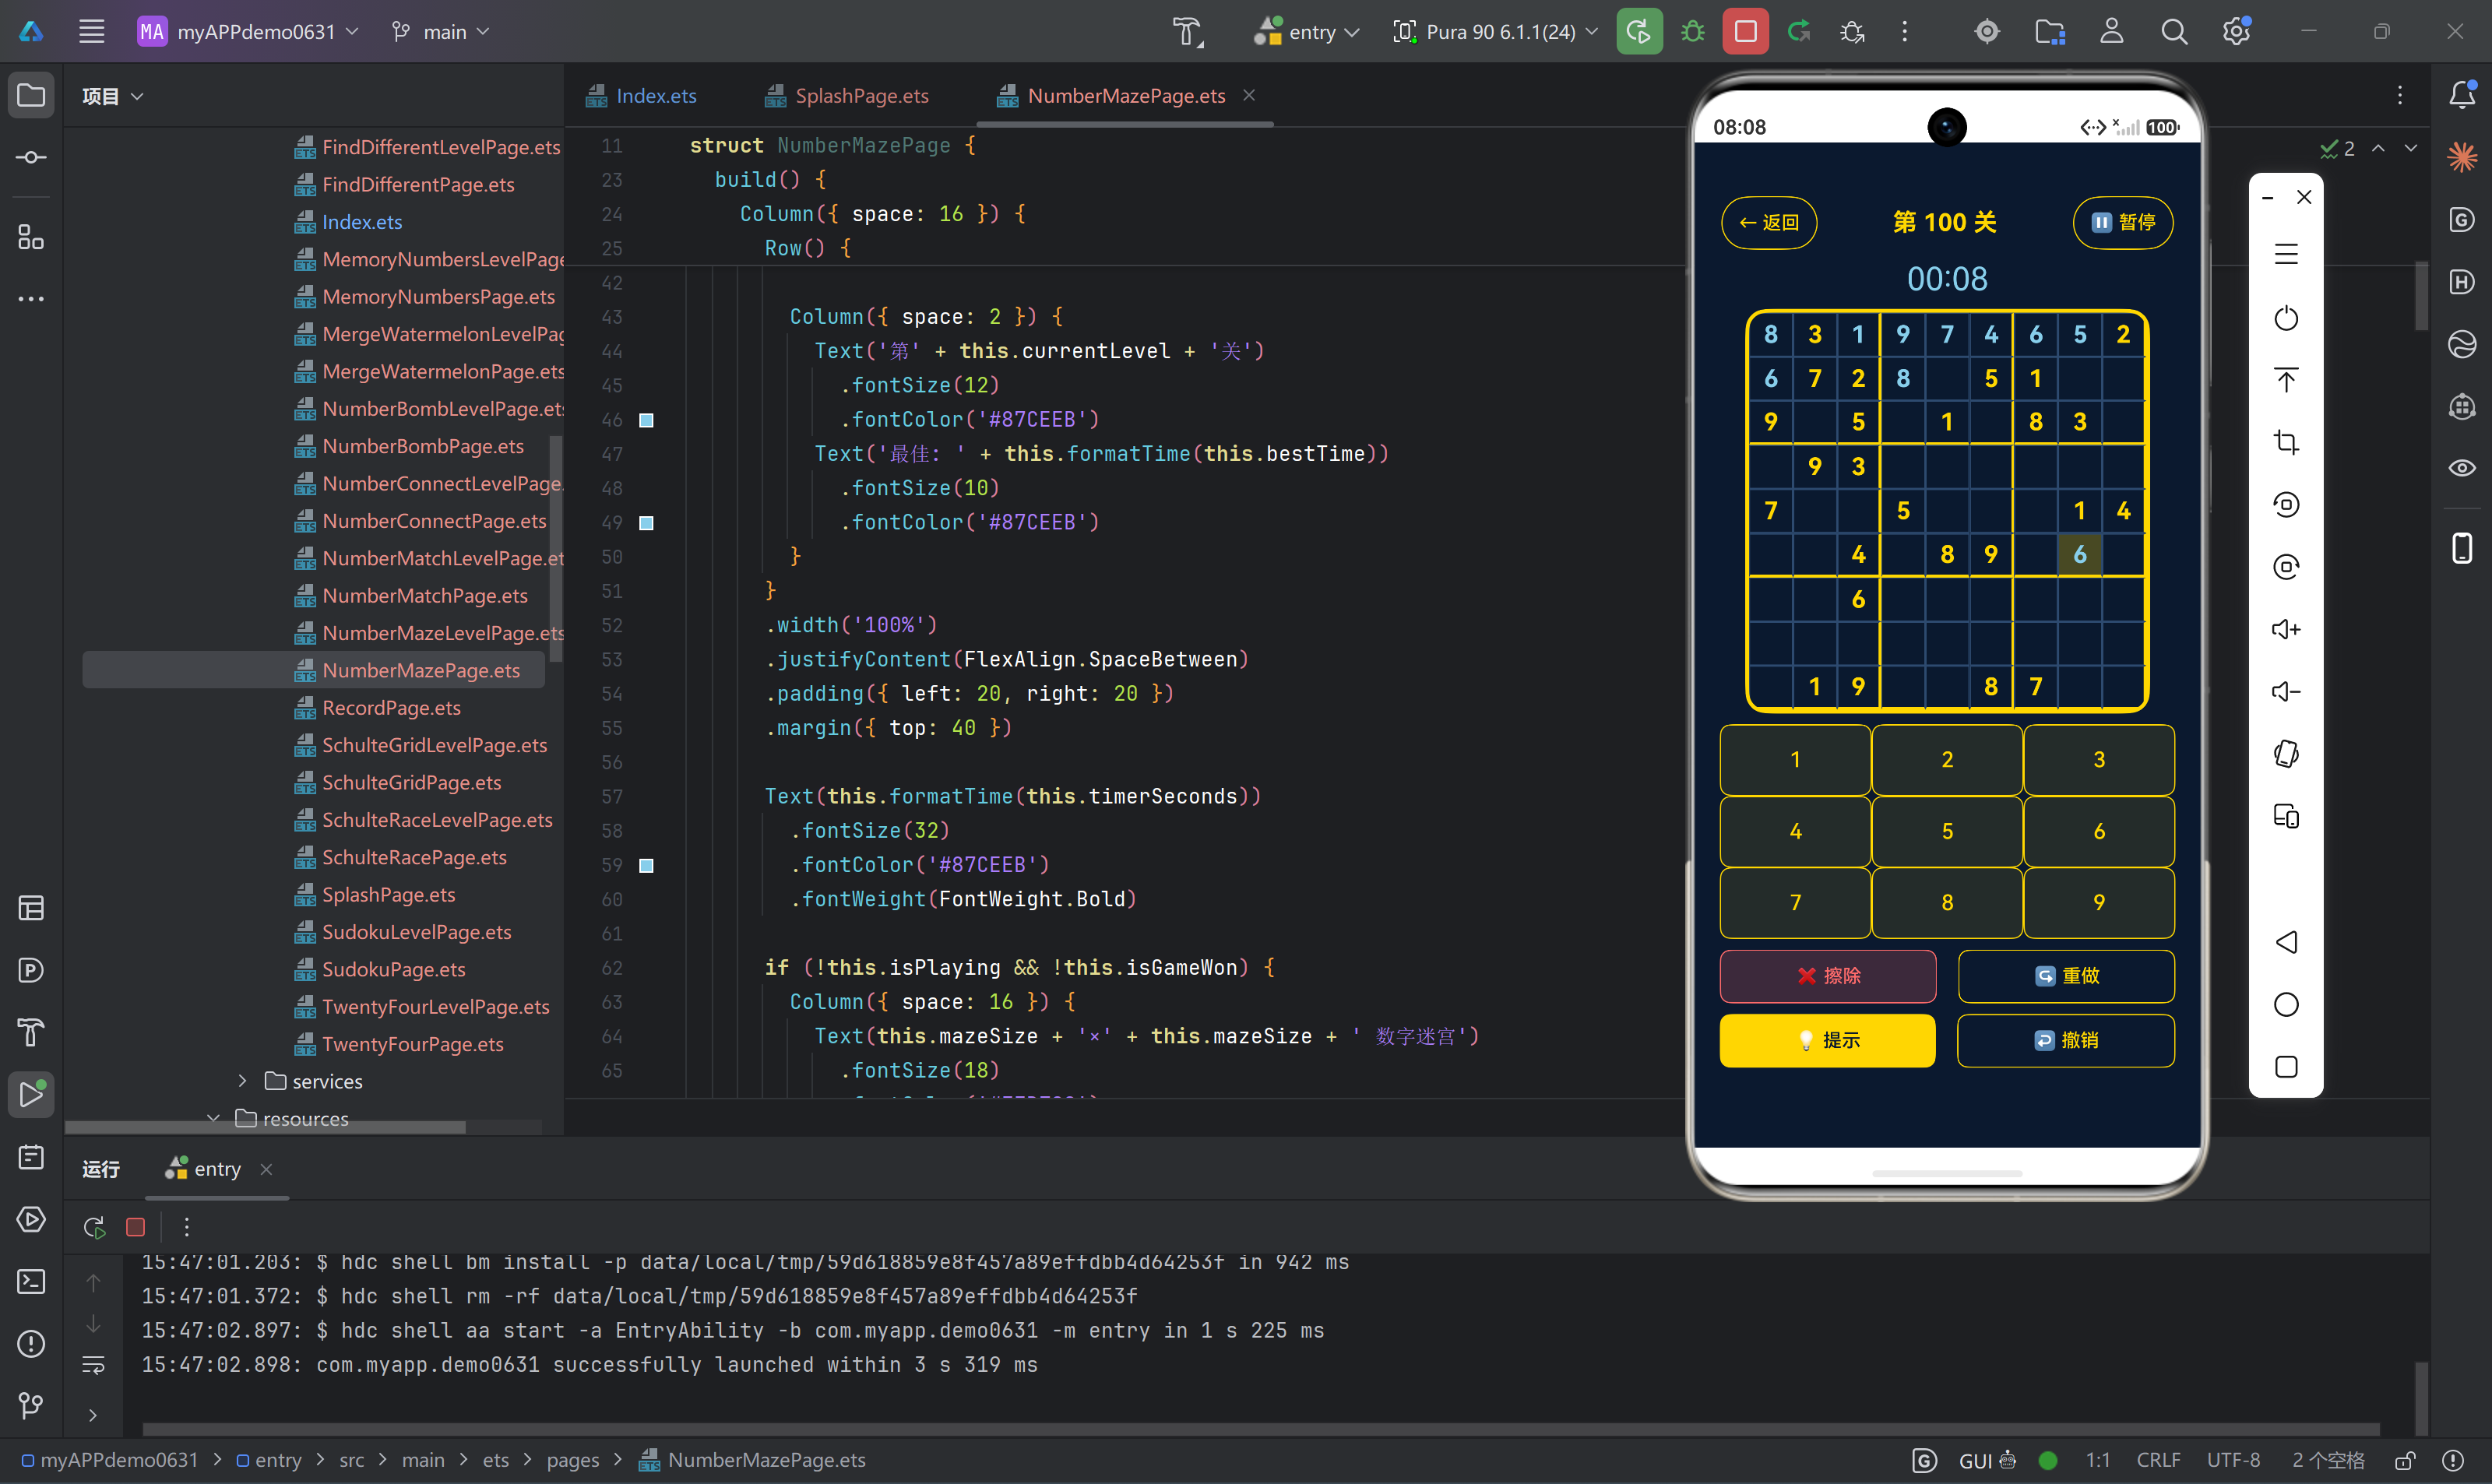2492x1484 pixels.
Task: Select the highlighted 6 sudoku cell
Action: (x=2080, y=554)
